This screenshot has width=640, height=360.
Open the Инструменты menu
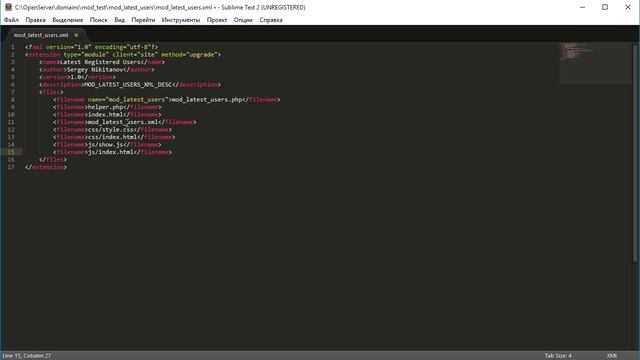coord(180,20)
